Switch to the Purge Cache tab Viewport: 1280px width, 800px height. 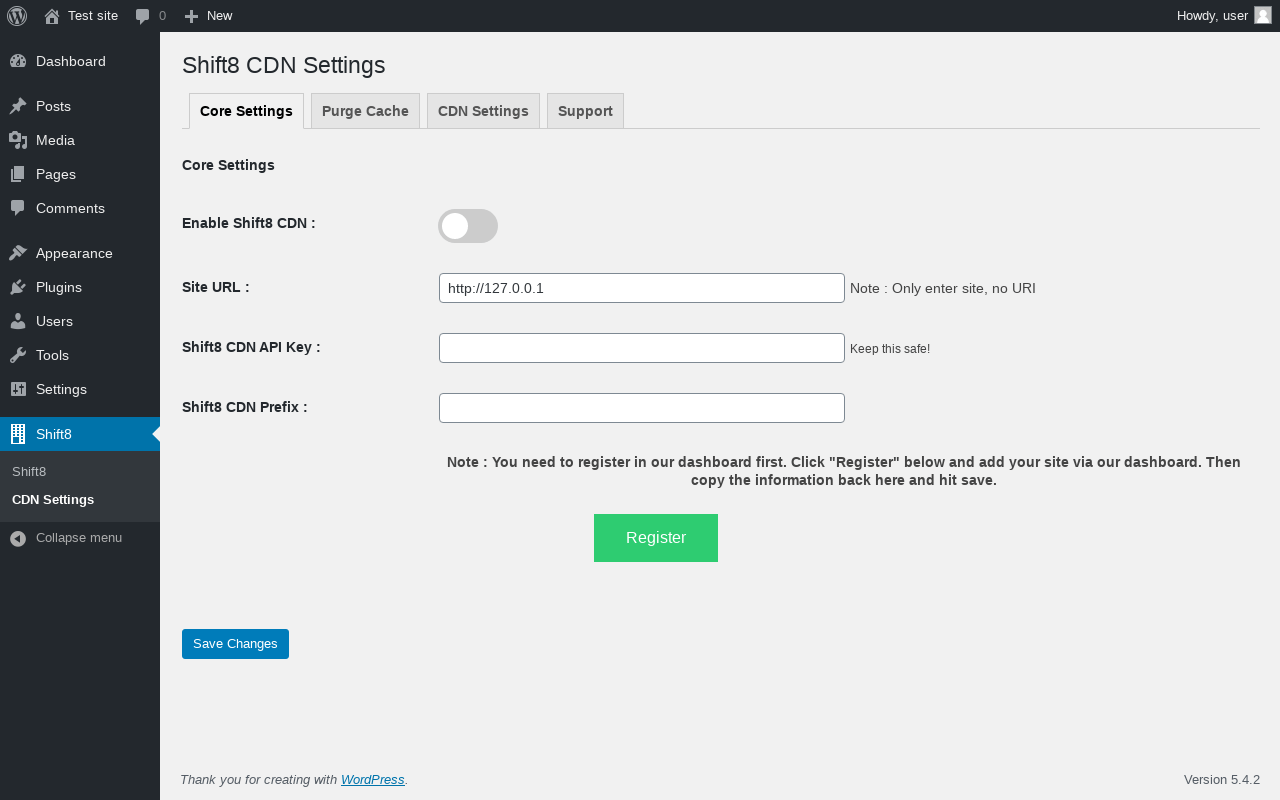click(x=365, y=111)
